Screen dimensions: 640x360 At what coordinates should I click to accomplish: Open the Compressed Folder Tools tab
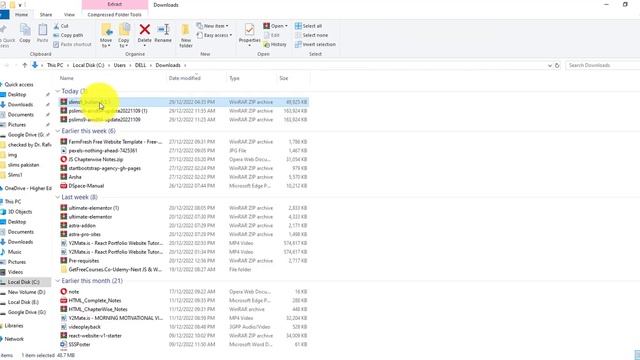[115, 15]
